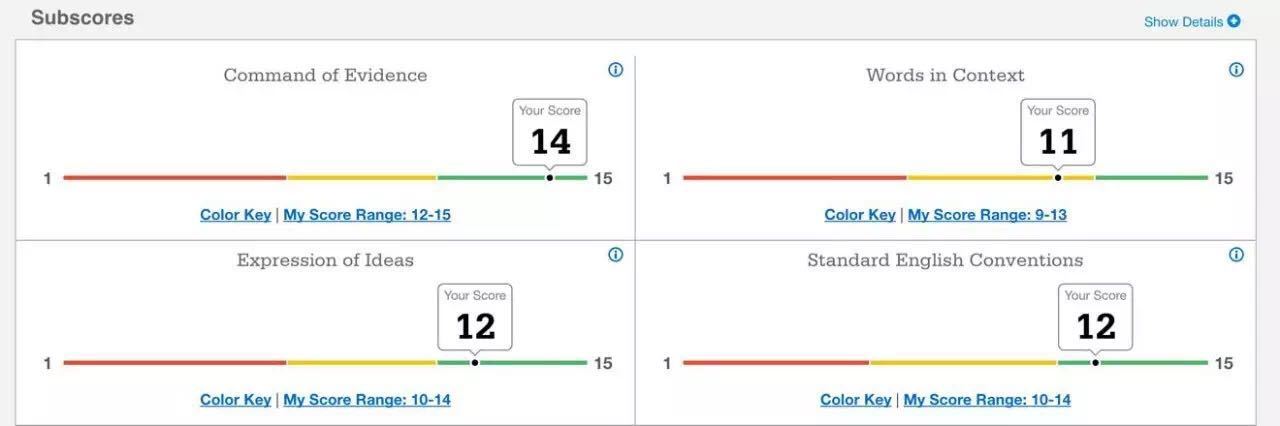Click My Score Range: 12-15 link
Screen dimensions: 1280x426
coord(367,215)
